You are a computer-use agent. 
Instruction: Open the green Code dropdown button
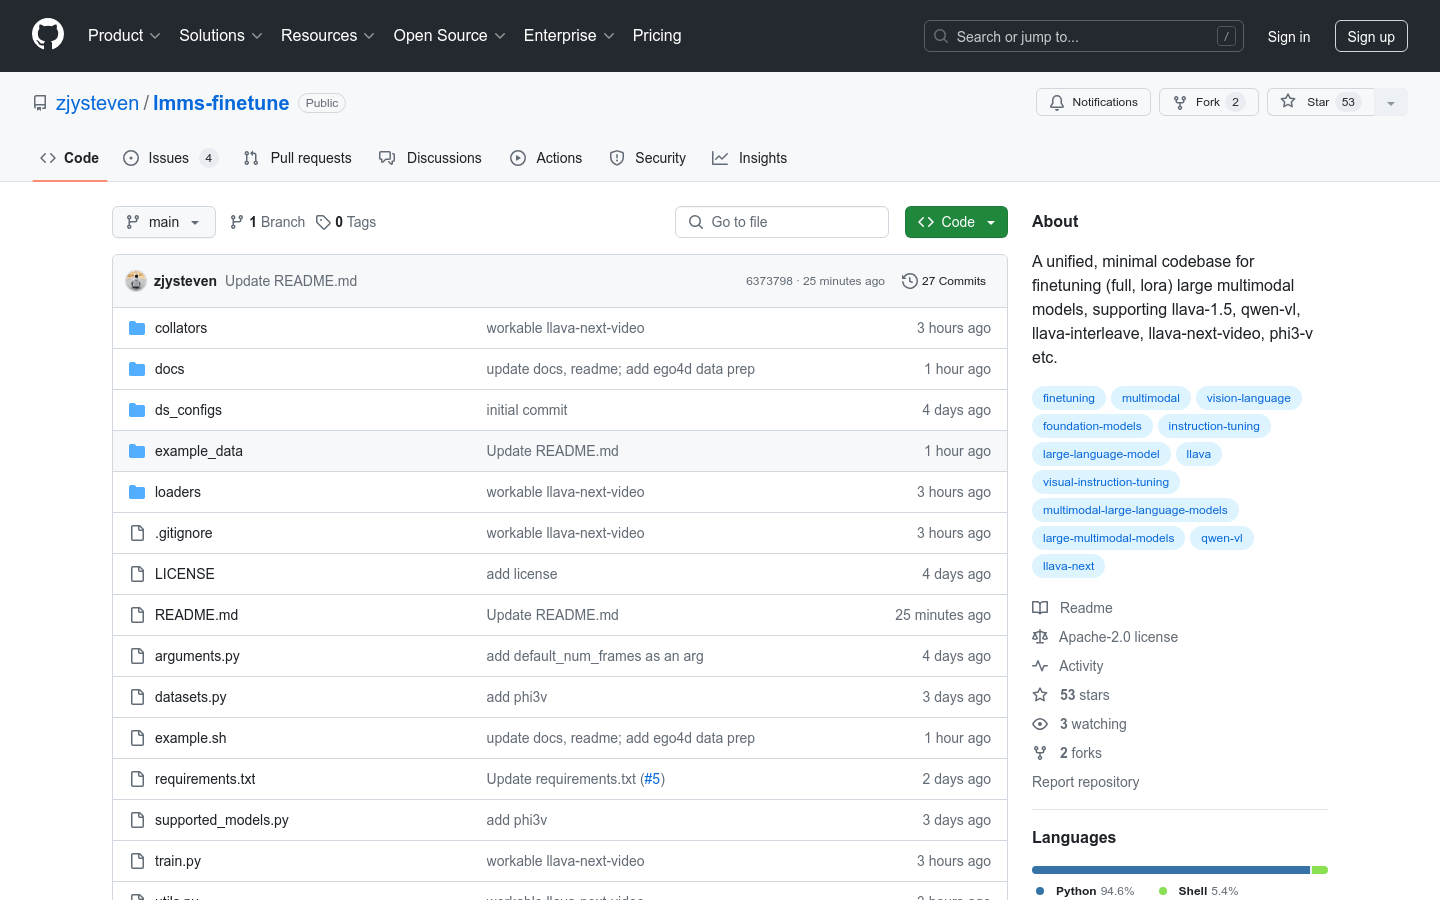pyautogui.click(x=956, y=222)
